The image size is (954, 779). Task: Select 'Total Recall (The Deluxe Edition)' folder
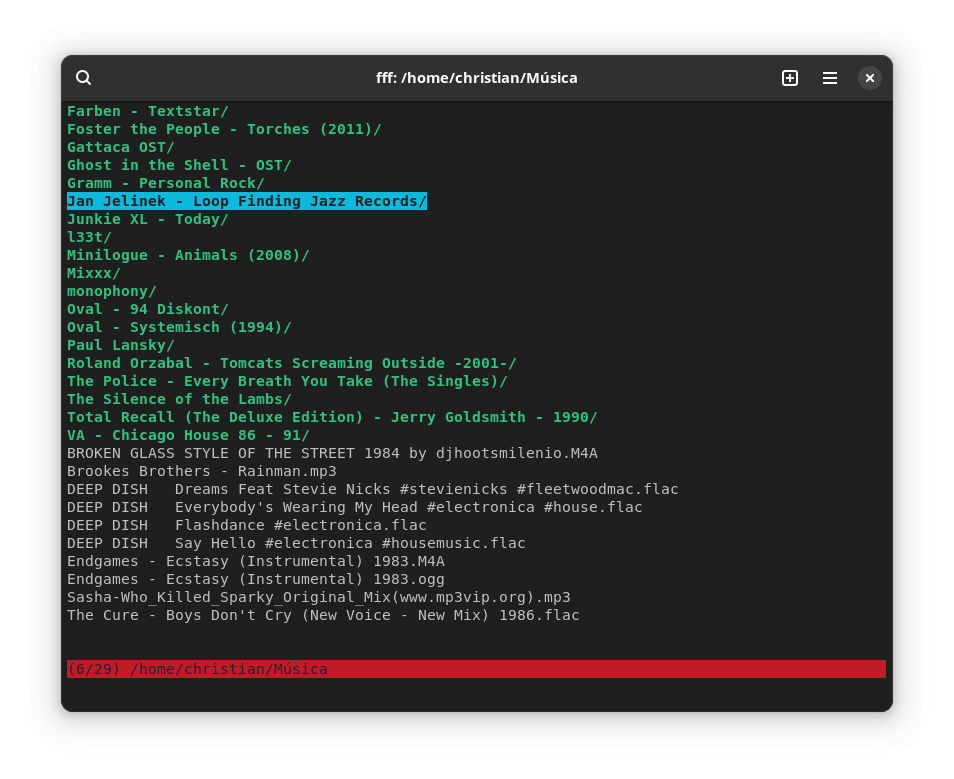point(332,417)
